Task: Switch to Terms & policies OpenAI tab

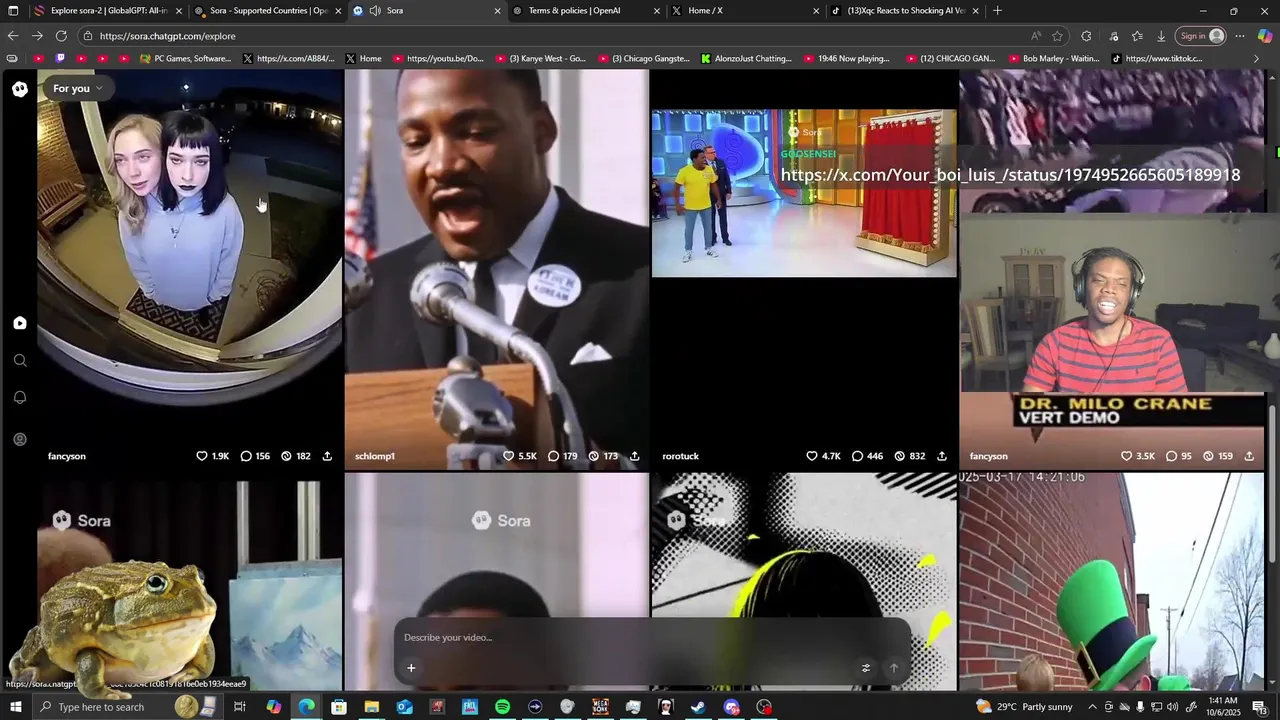Action: pyautogui.click(x=585, y=11)
